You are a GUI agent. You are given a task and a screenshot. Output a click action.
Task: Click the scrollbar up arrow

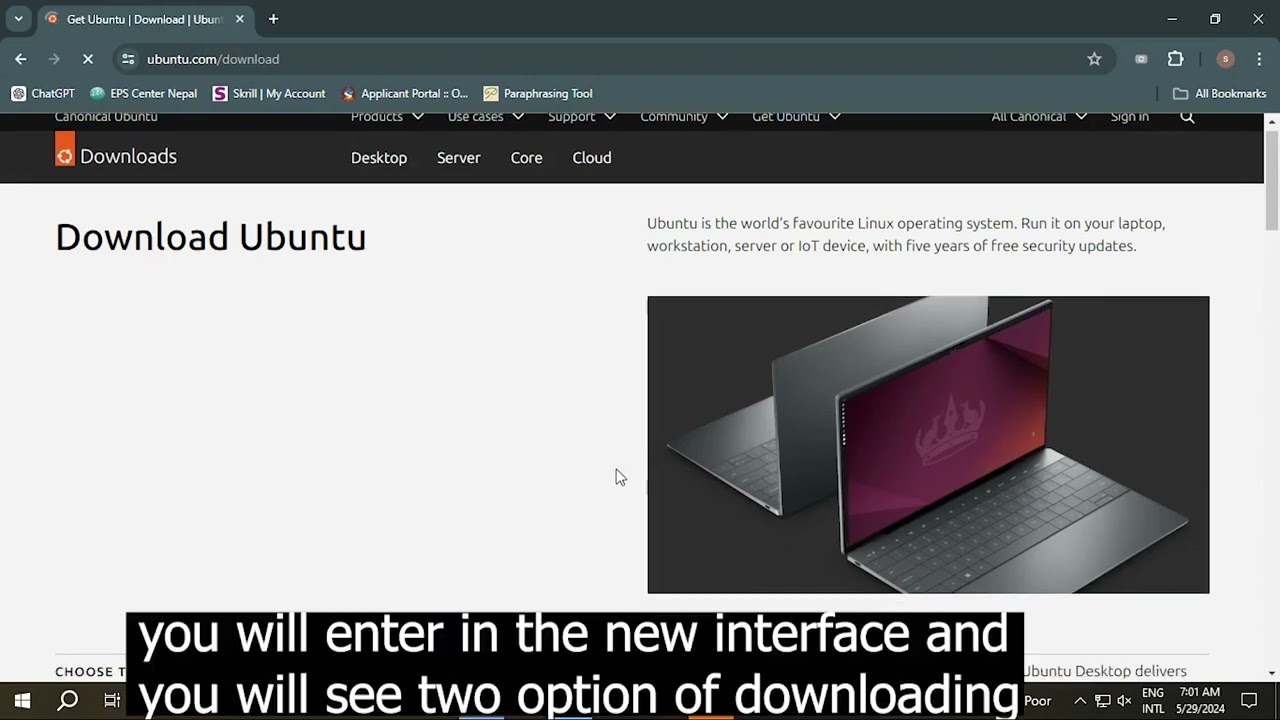(1272, 122)
